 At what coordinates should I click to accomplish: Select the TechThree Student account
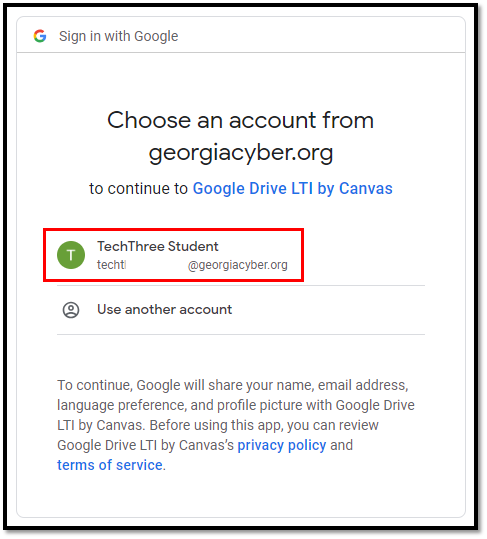click(x=173, y=255)
